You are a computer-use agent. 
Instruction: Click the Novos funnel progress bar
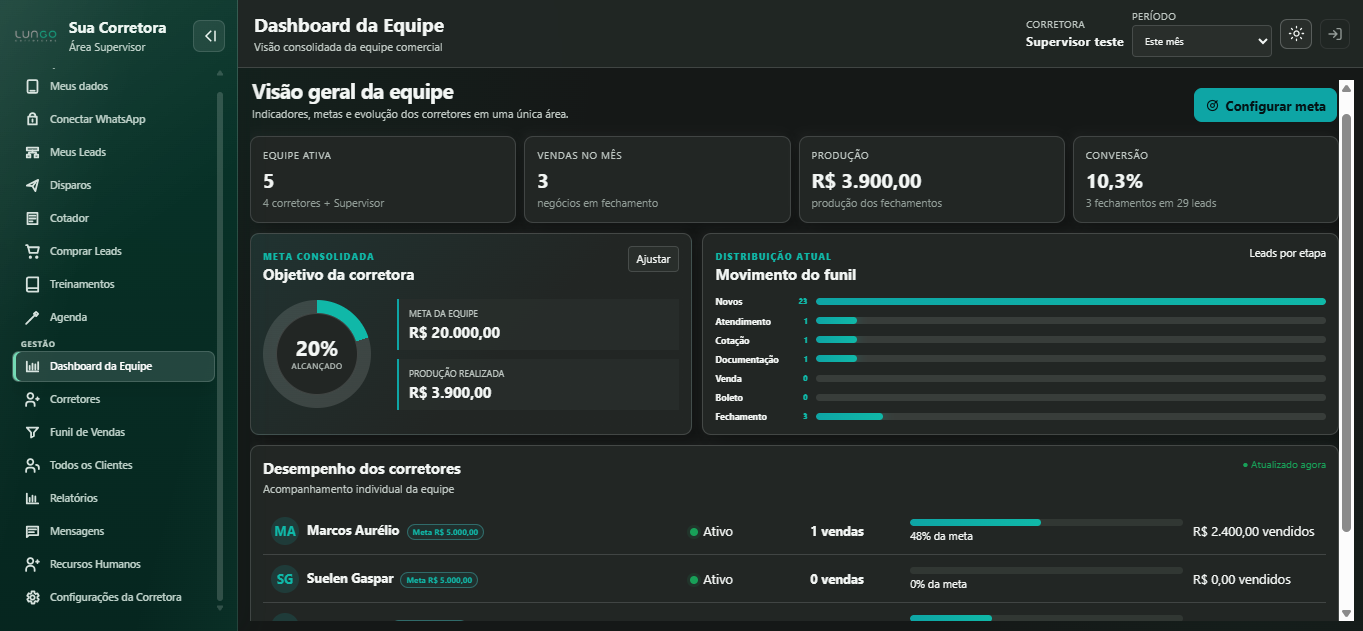click(1071, 301)
